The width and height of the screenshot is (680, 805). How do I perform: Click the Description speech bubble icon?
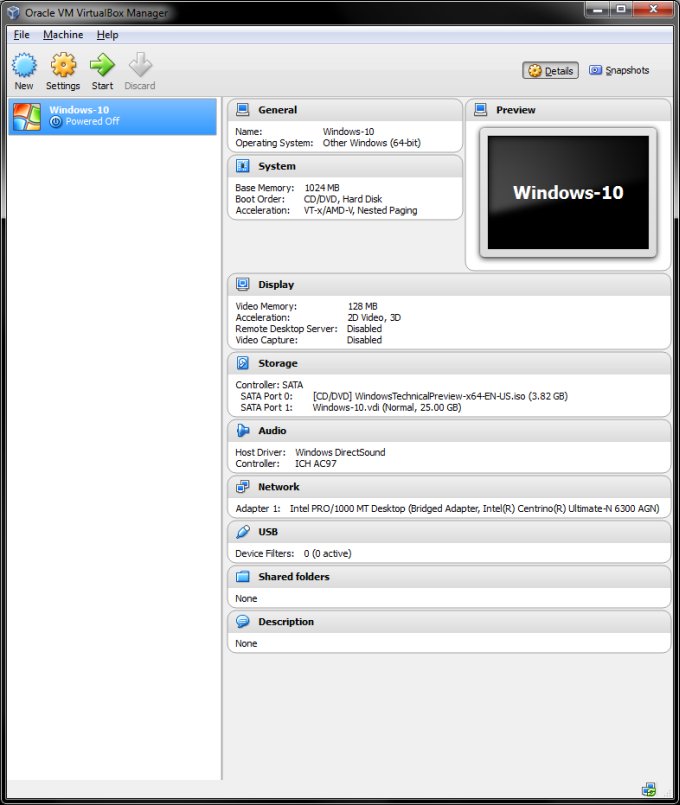[243, 621]
